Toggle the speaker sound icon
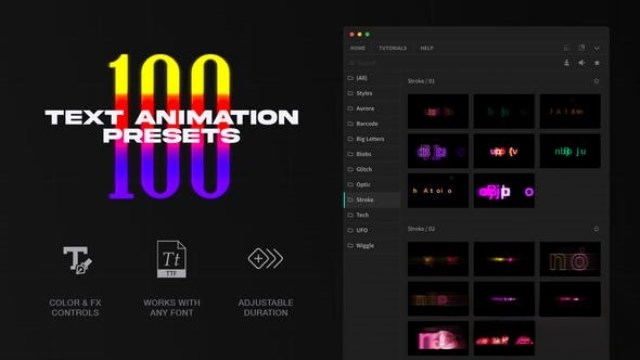 pyautogui.click(x=582, y=63)
